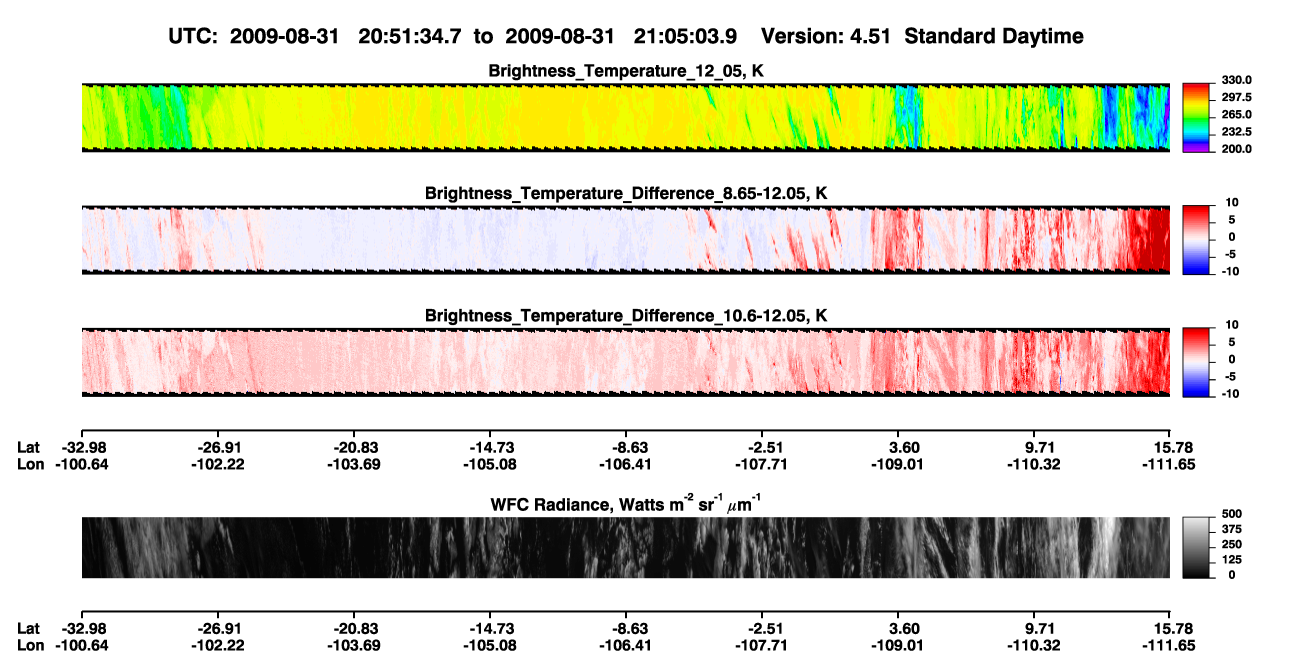Select the Brightness_Temperature_12_05, K panel title
Viewport: 1300px width, 667px height.
(x=626, y=71)
